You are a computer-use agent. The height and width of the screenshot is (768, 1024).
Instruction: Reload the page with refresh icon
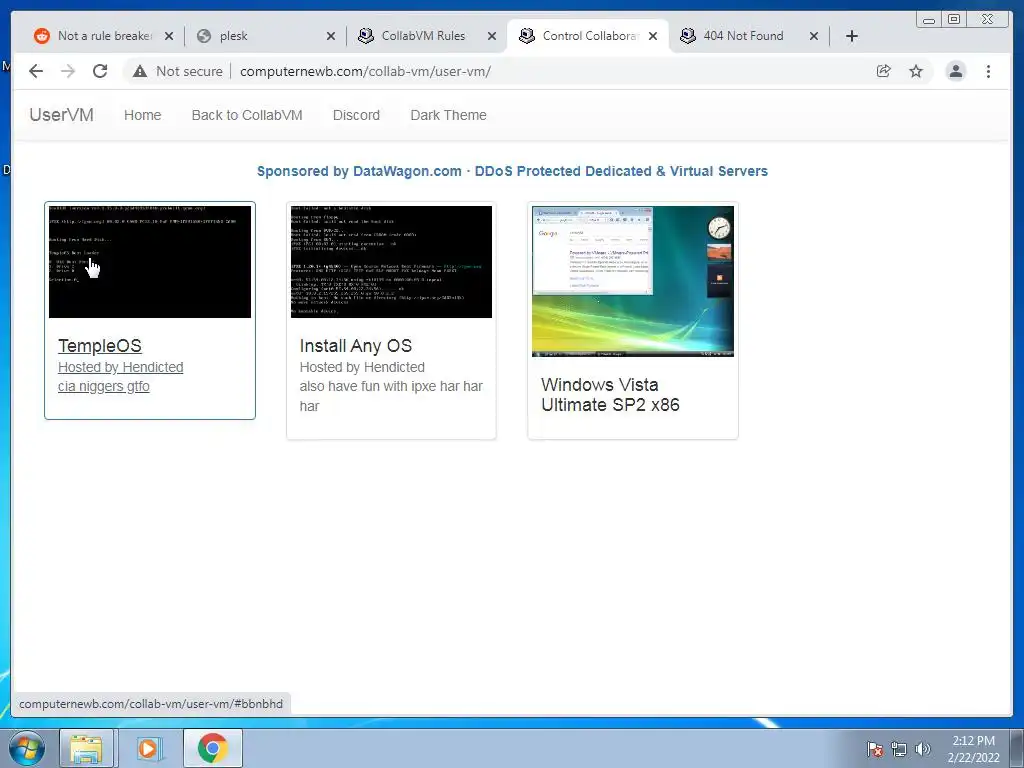(100, 71)
